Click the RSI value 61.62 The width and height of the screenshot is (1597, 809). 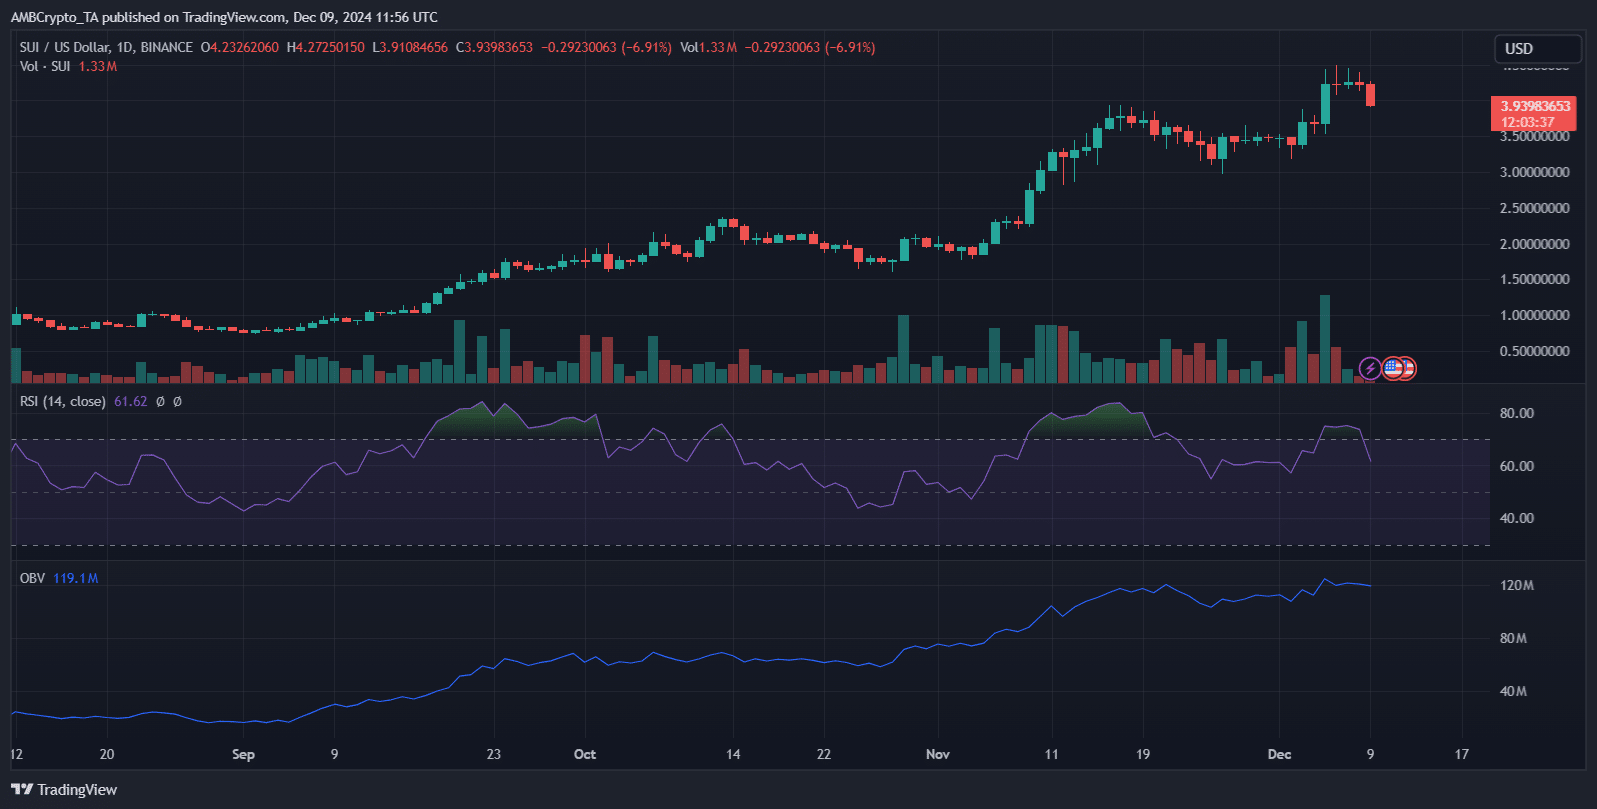(130, 401)
